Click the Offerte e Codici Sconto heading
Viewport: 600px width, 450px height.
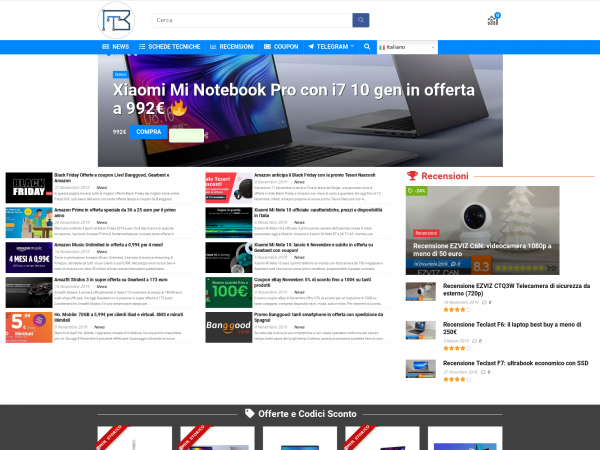click(307, 414)
